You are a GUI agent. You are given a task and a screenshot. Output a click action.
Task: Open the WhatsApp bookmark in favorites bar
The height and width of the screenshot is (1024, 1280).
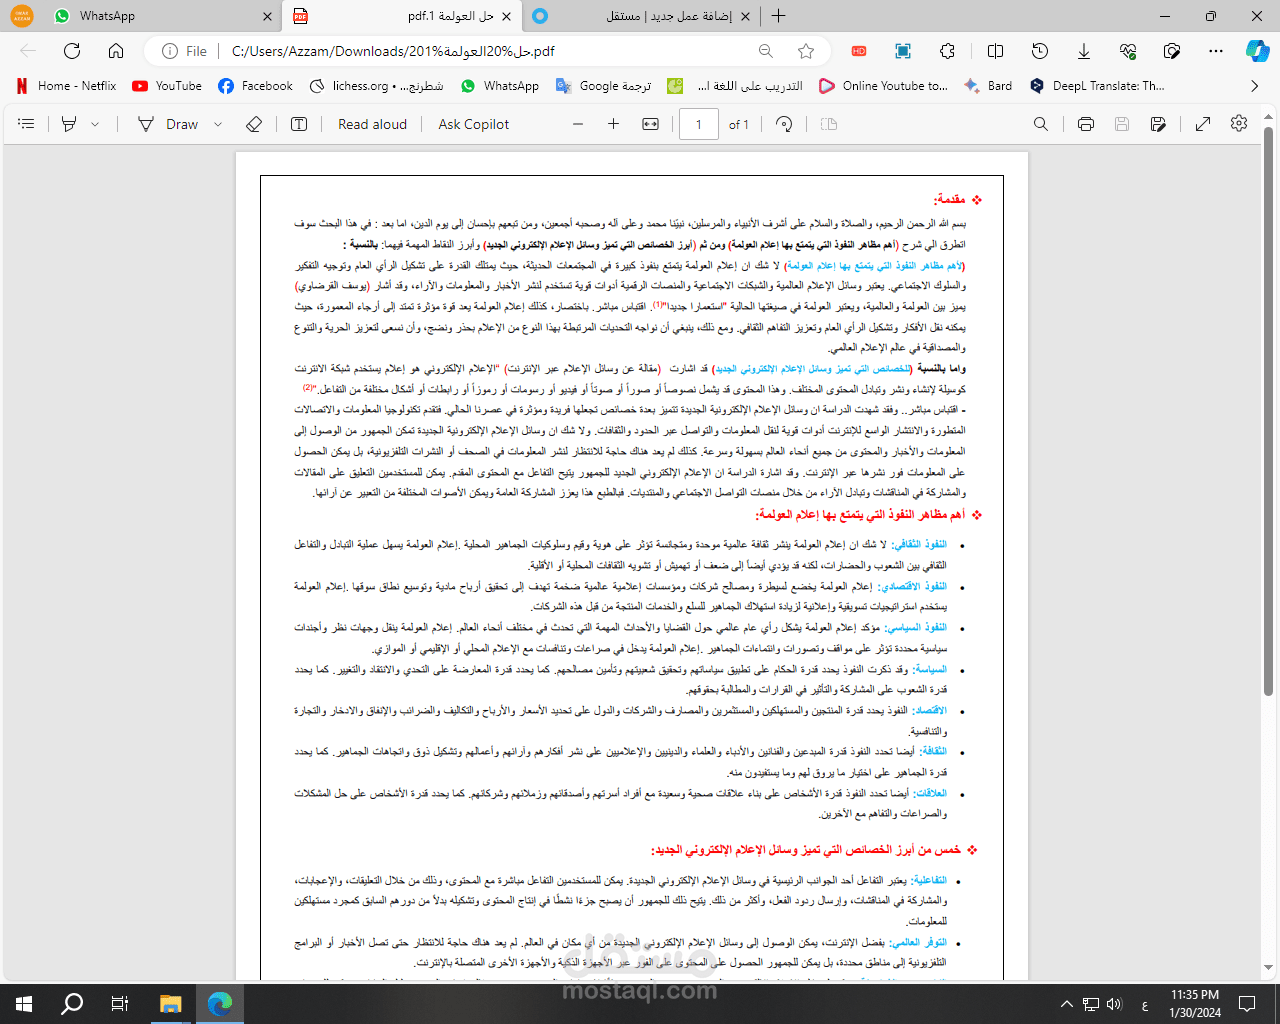point(500,86)
